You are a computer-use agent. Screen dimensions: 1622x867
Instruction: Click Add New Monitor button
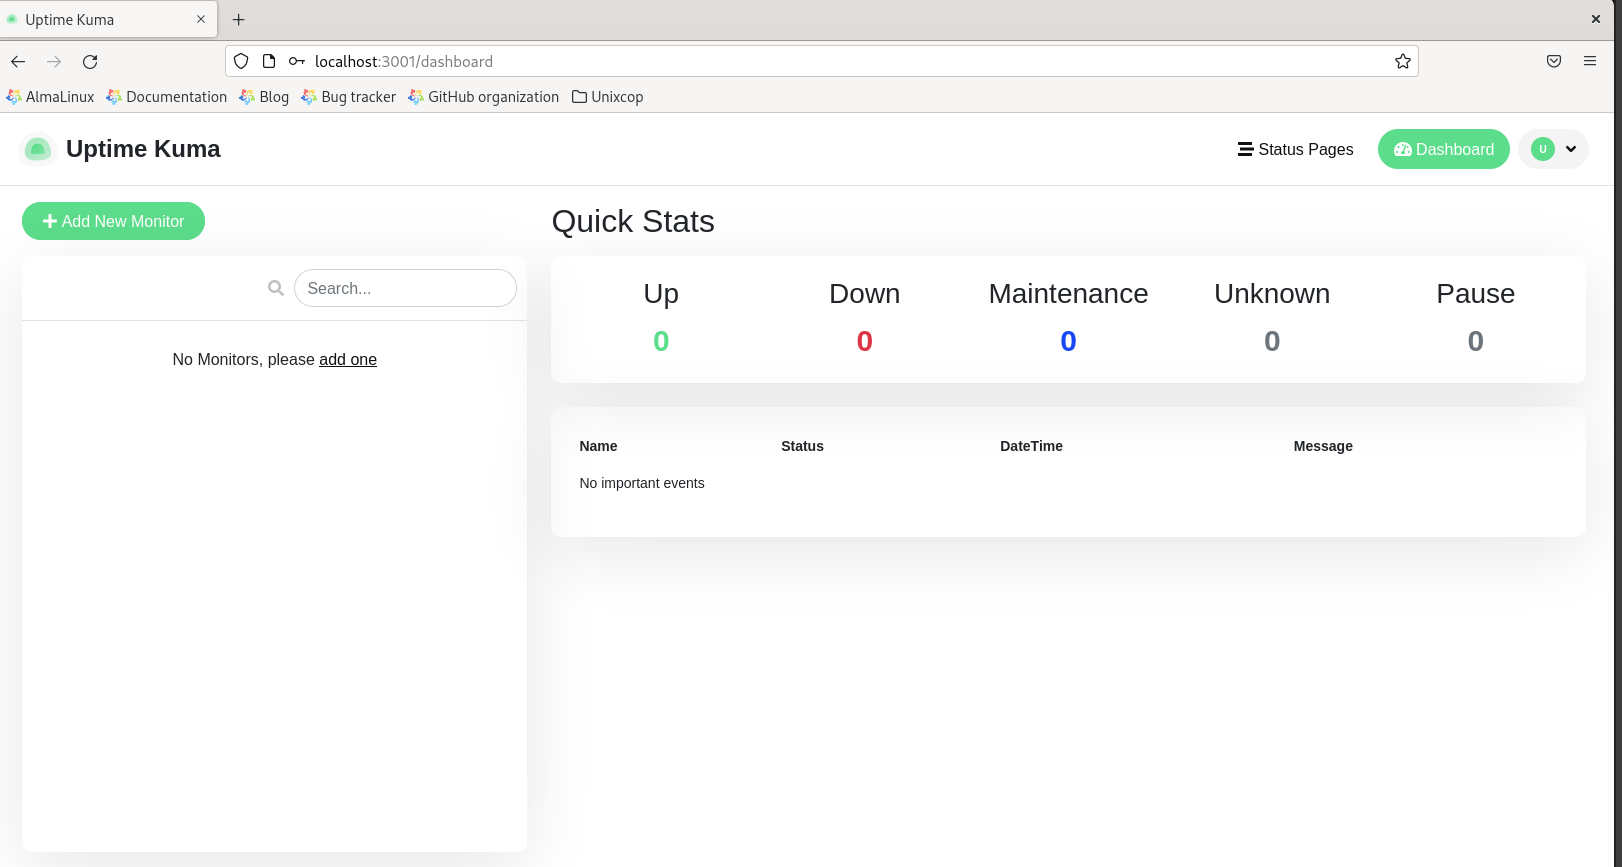coord(113,221)
